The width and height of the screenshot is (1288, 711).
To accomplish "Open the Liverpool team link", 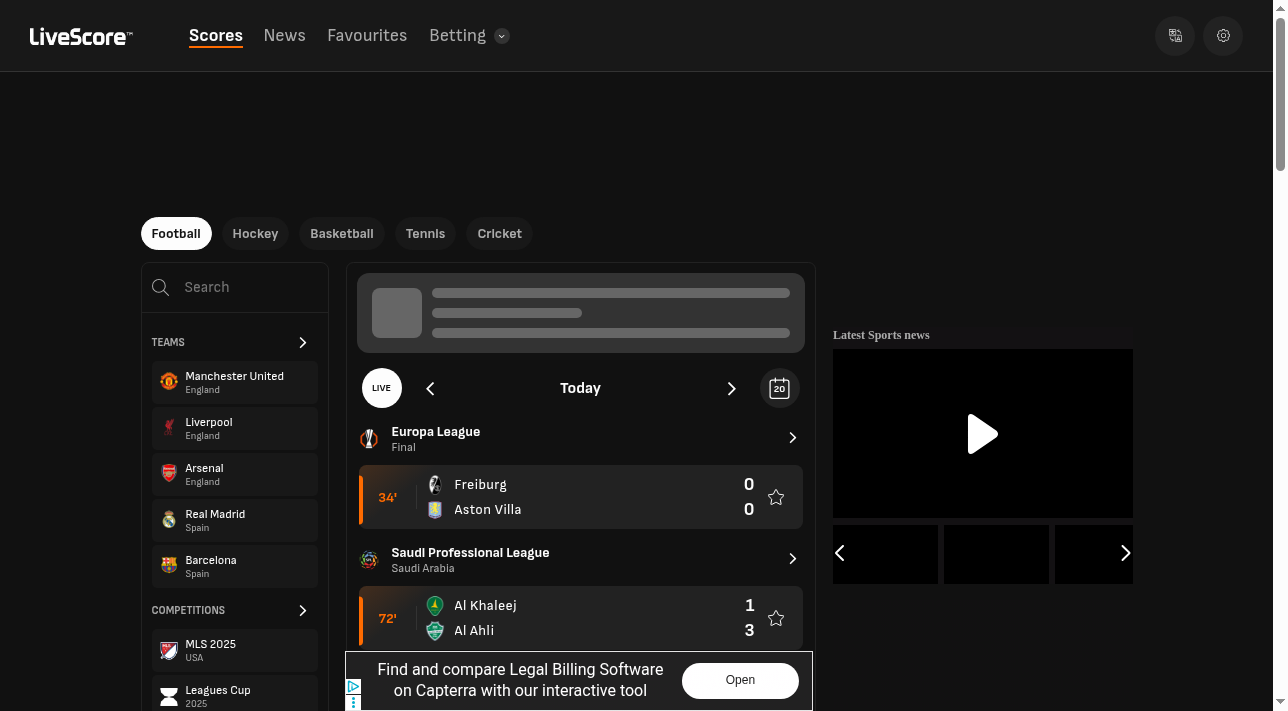I will click(x=235, y=428).
